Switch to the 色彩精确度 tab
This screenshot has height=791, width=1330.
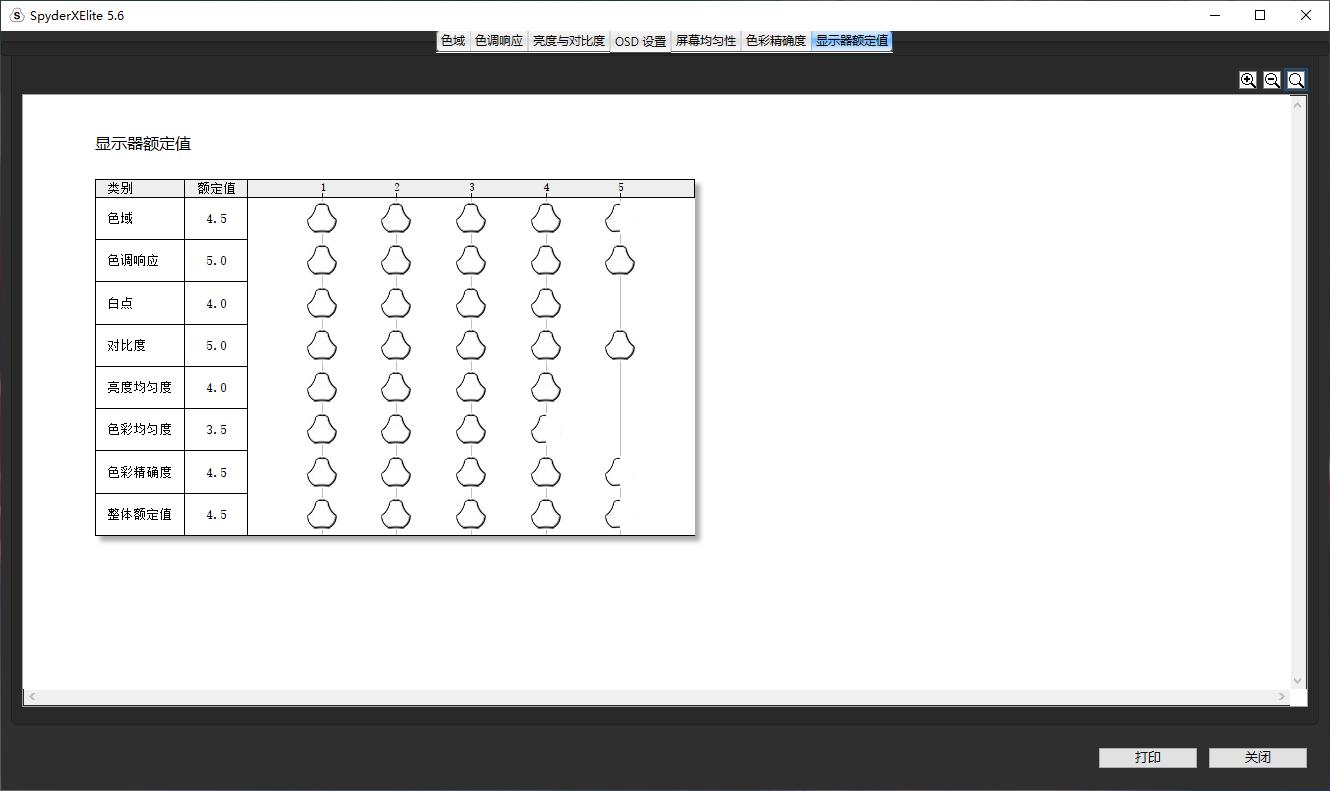(x=776, y=41)
